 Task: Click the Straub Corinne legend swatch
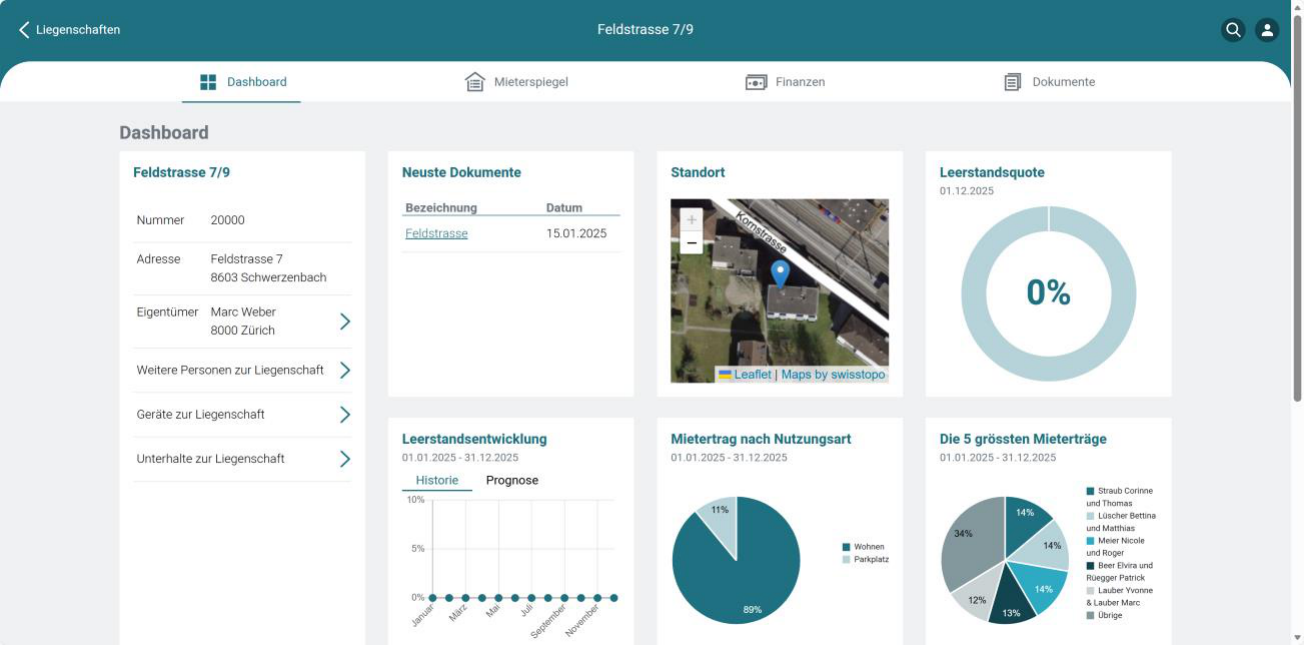coord(1090,491)
